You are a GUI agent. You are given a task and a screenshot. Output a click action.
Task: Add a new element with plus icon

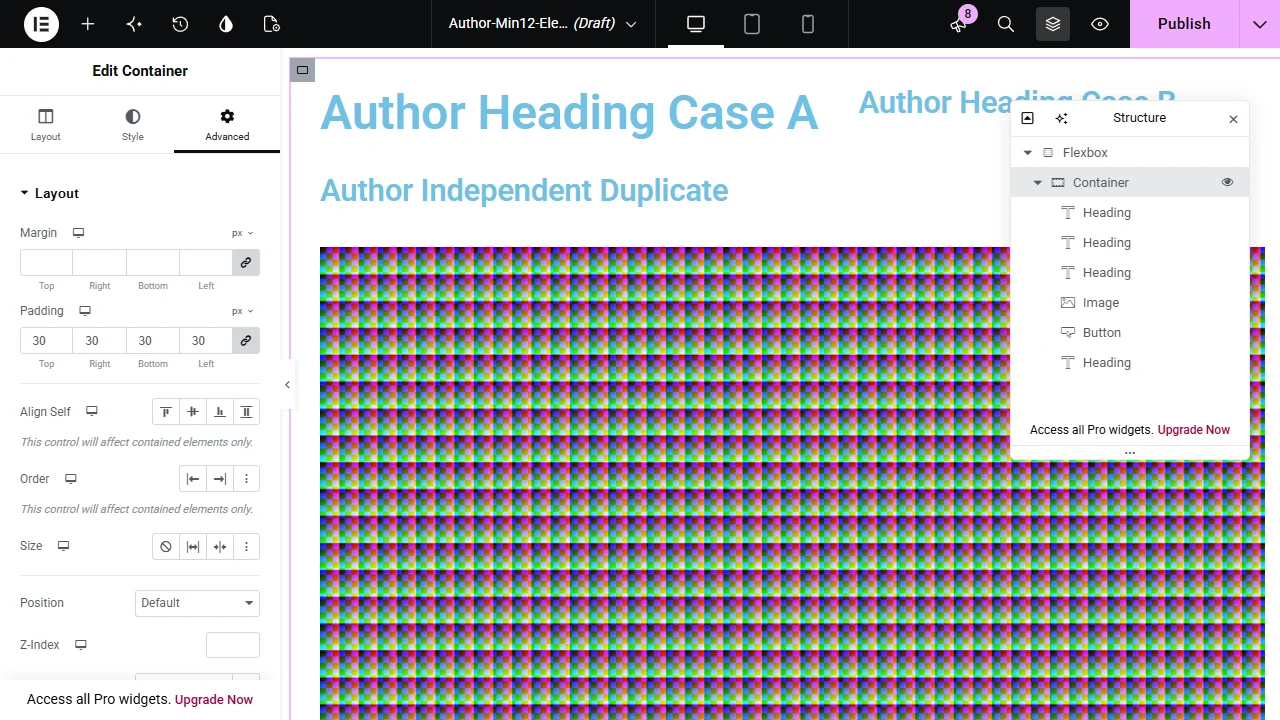coord(88,24)
